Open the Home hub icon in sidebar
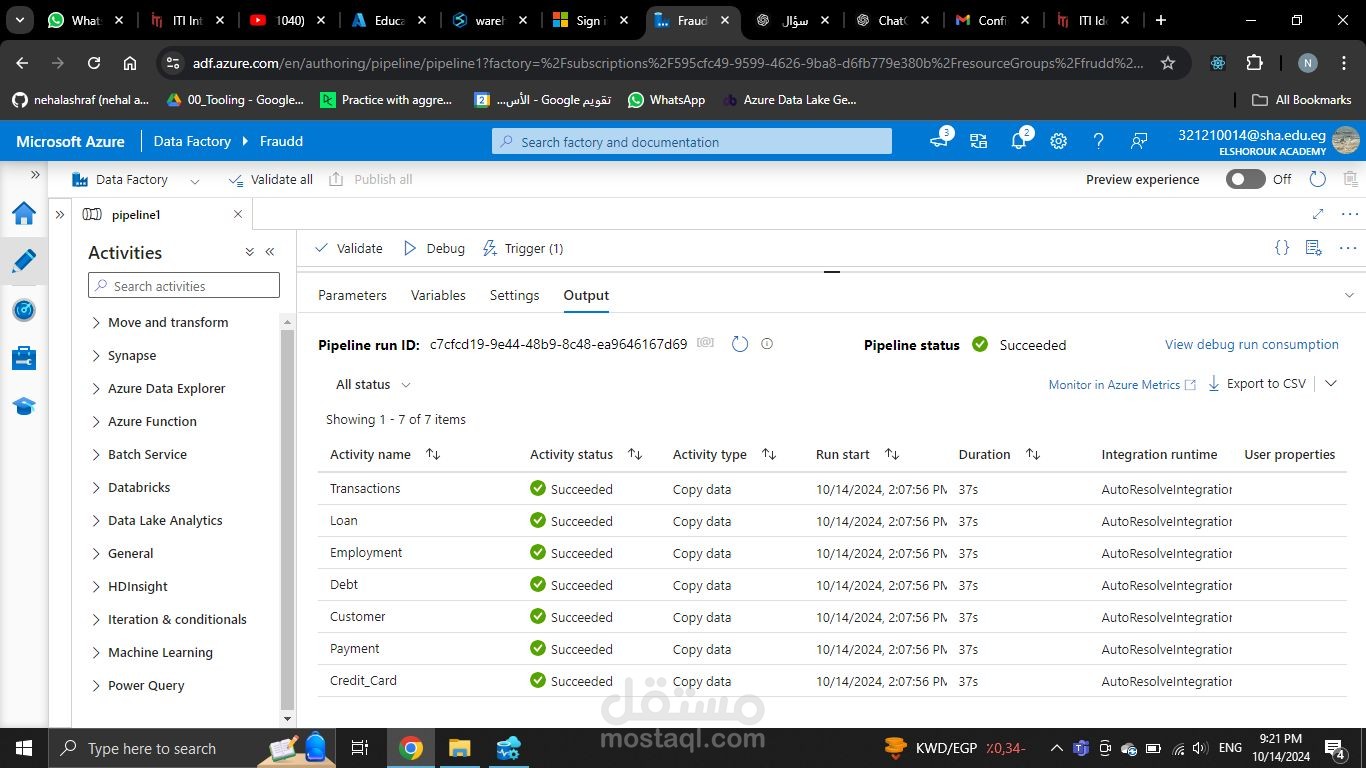Image resolution: width=1366 pixels, height=768 pixels. pyautogui.click(x=24, y=214)
